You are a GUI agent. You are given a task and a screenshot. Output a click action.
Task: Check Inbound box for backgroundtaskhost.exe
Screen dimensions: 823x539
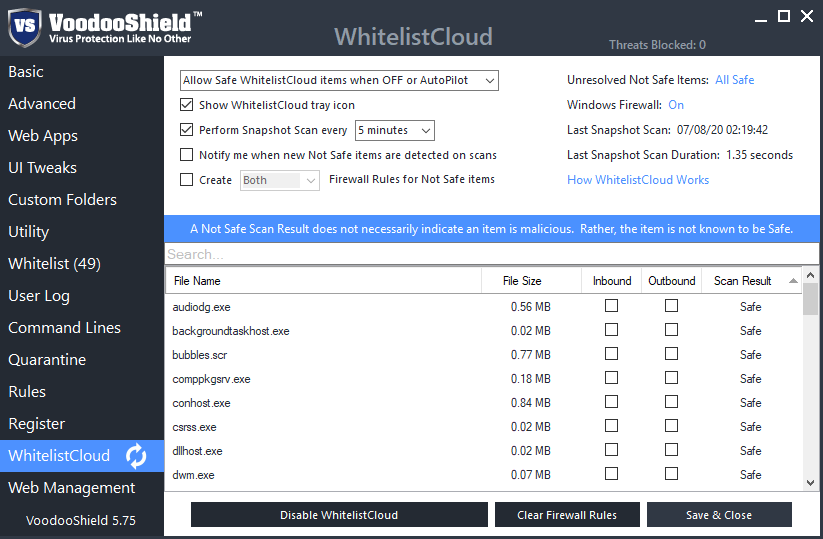[611, 330]
